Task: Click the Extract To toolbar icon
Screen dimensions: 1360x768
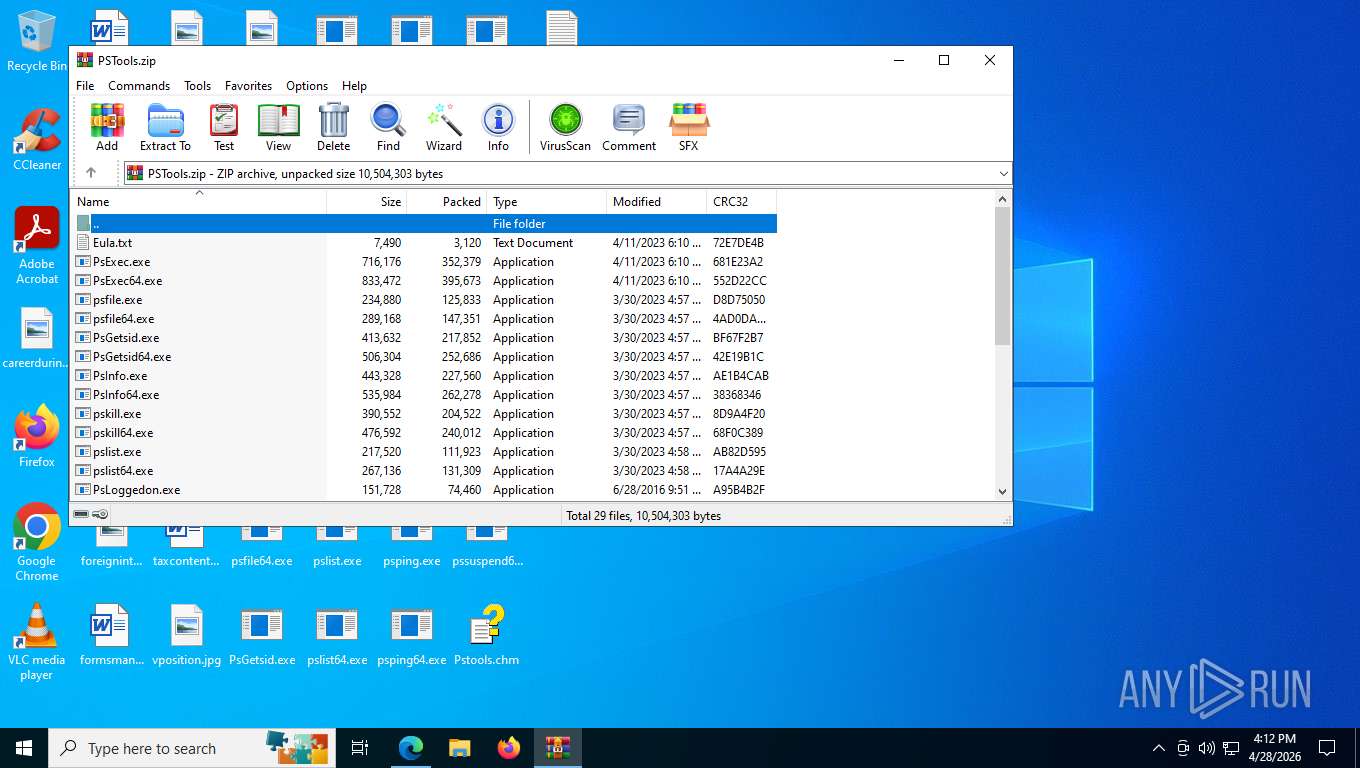Action: (165, 127)
